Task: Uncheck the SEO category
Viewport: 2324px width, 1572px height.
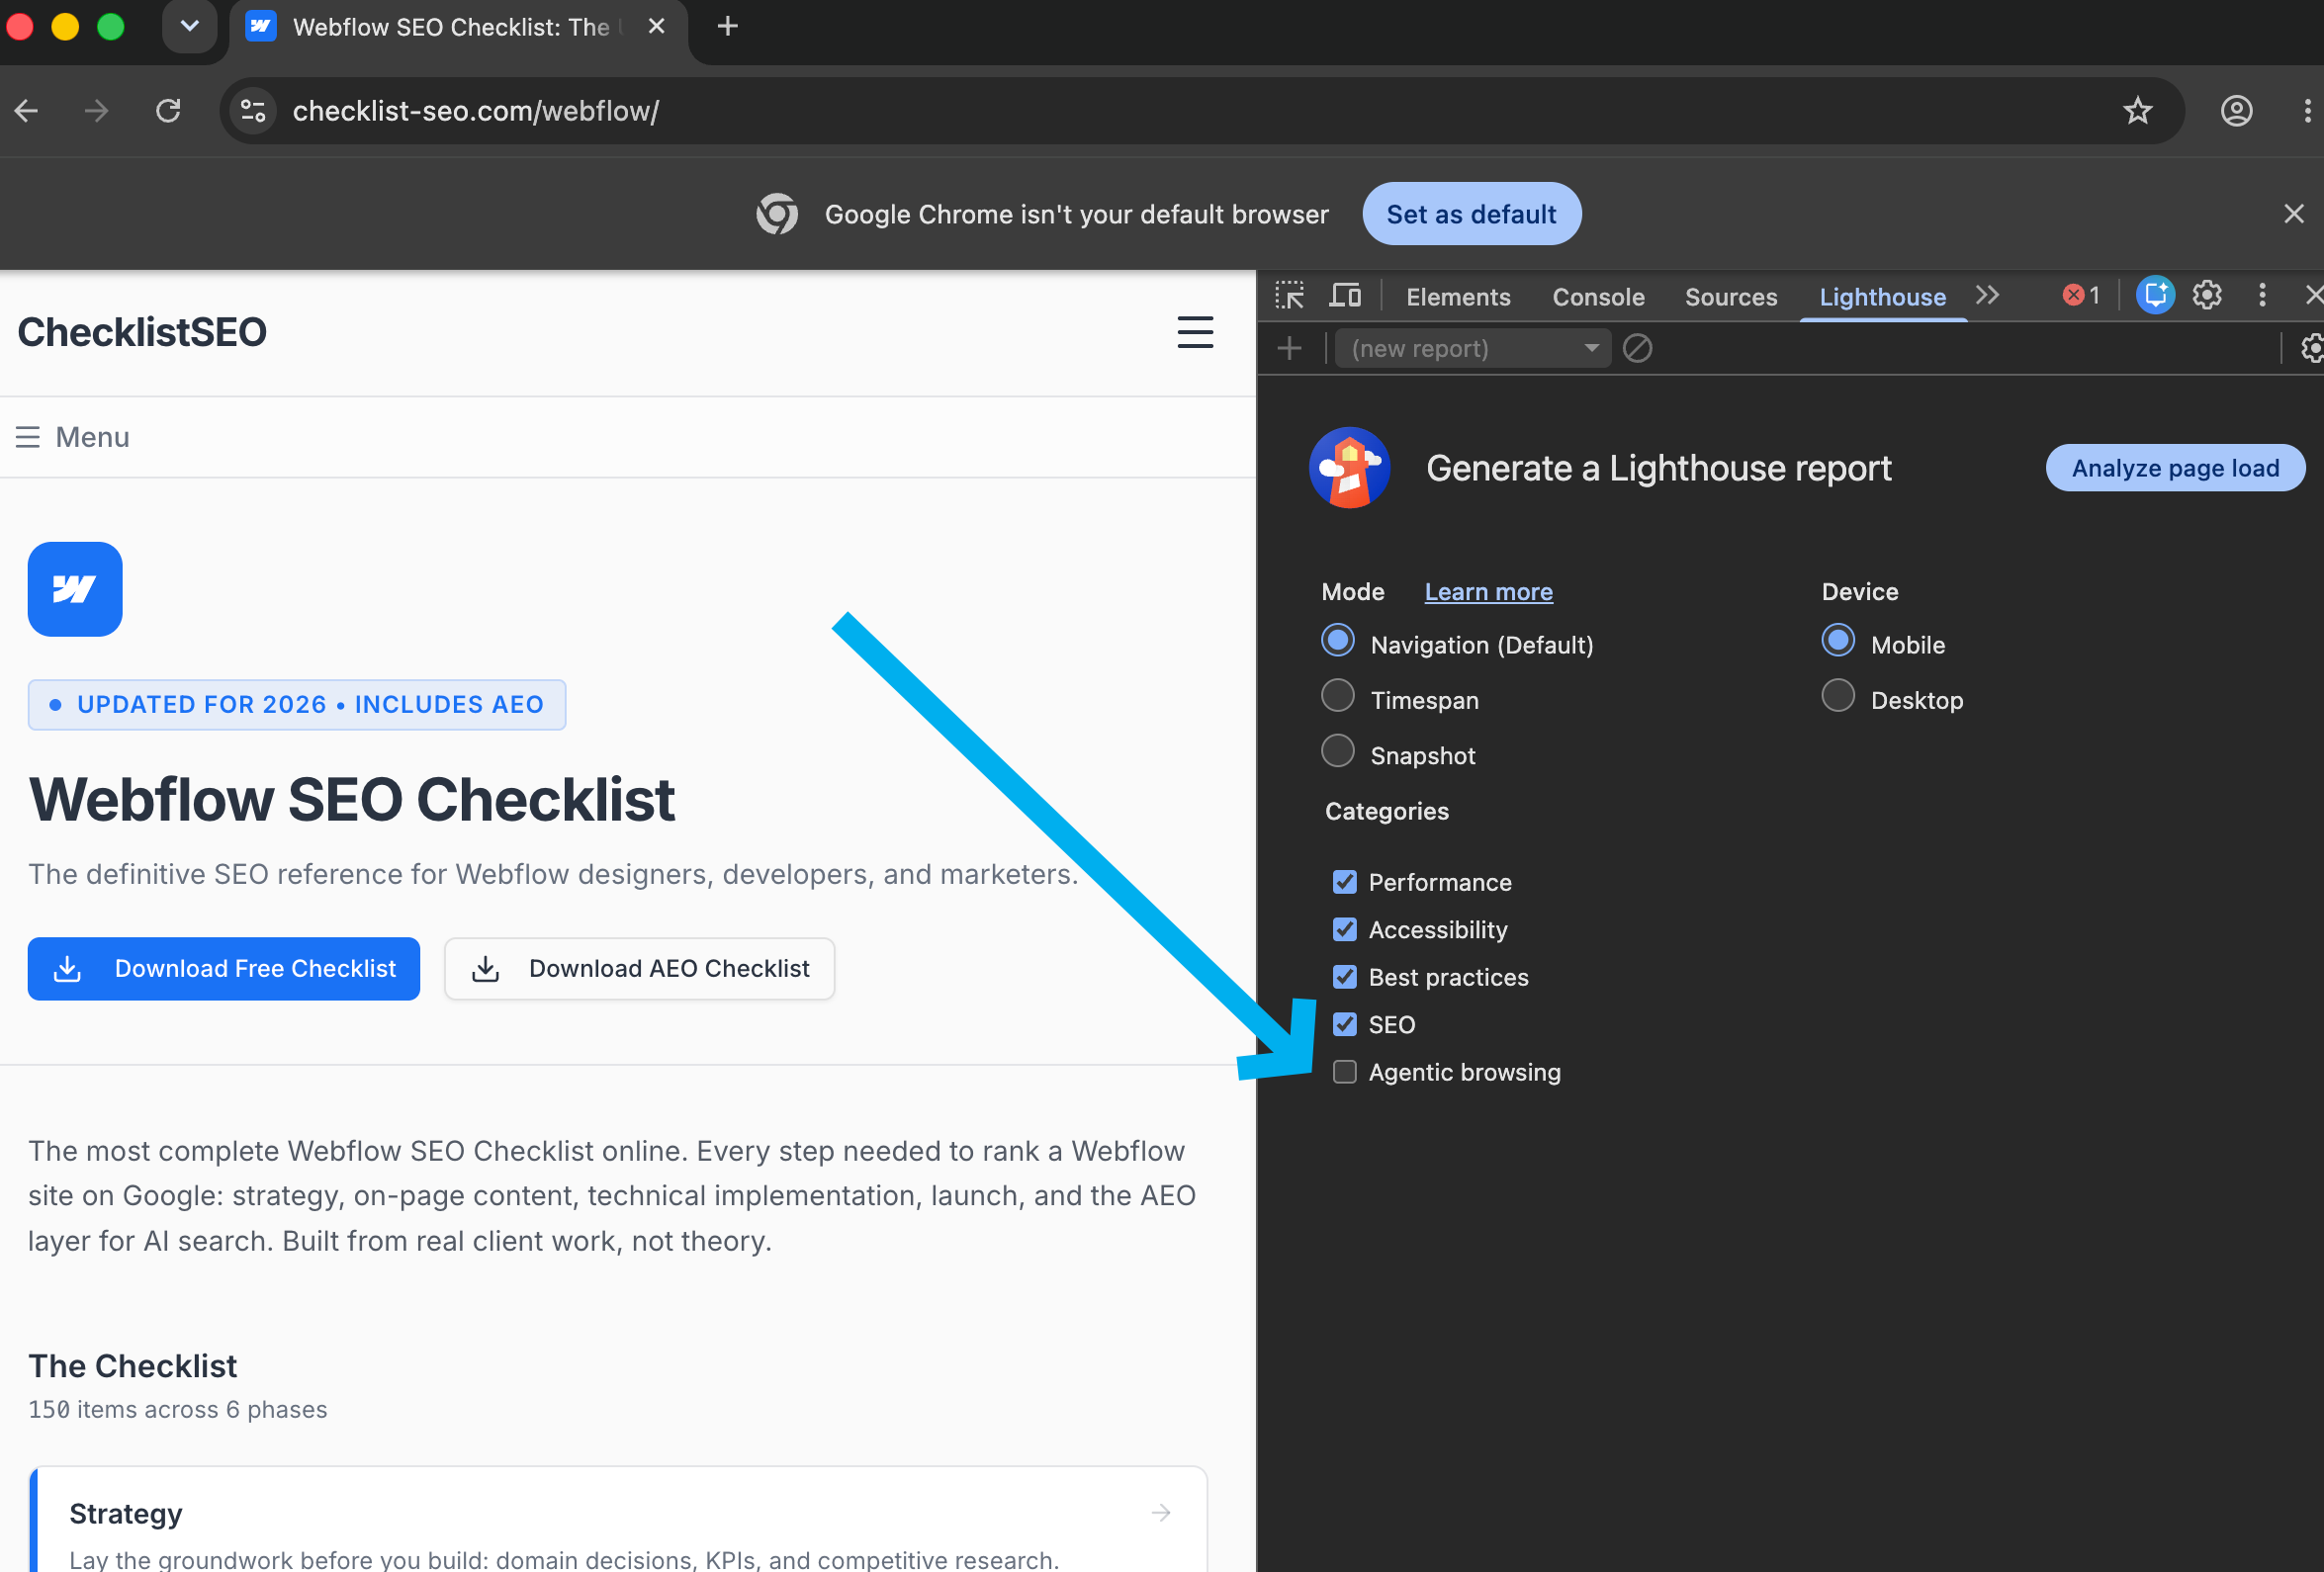Action: tap(1343, 1024)
